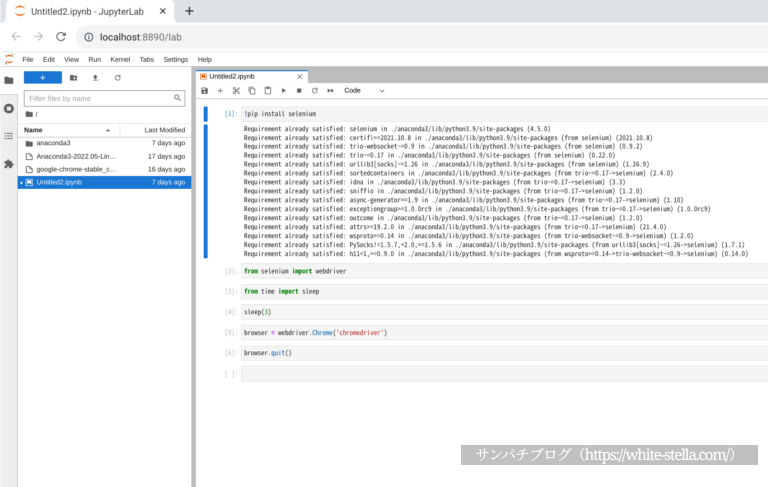Open the Tabs menu
Image resolution: width=768 pixels, height=487 pixels.
point(146,59)
